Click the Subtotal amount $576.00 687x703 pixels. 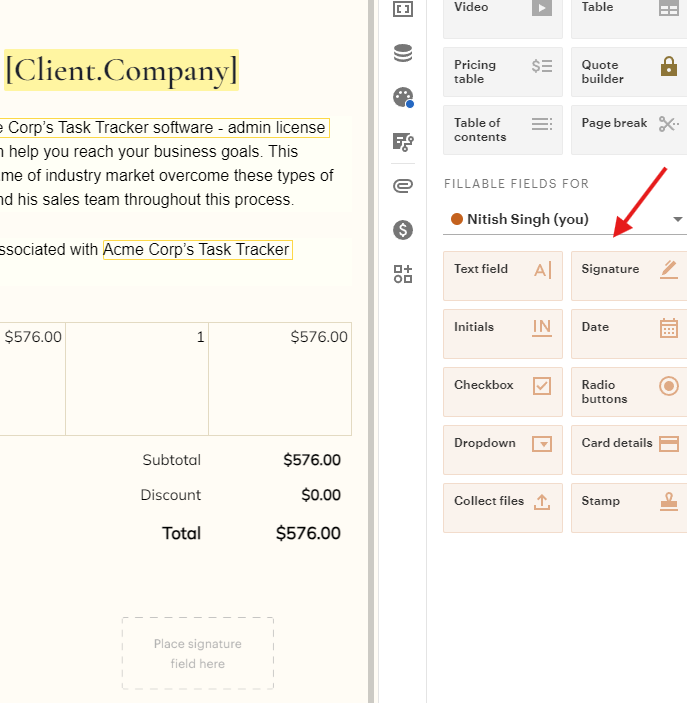tap(312, 460)
